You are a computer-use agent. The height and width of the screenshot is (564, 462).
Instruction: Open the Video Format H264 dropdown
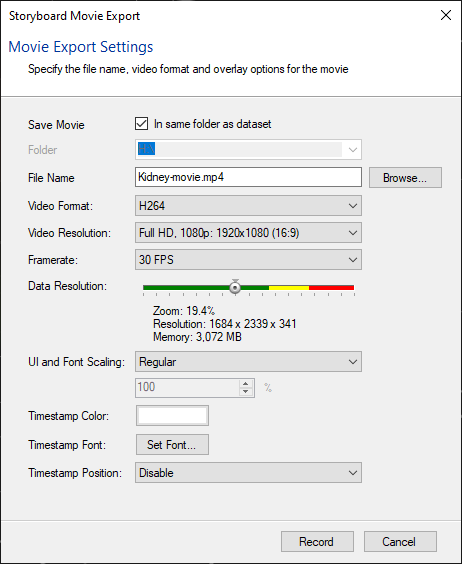coord(248,206)
